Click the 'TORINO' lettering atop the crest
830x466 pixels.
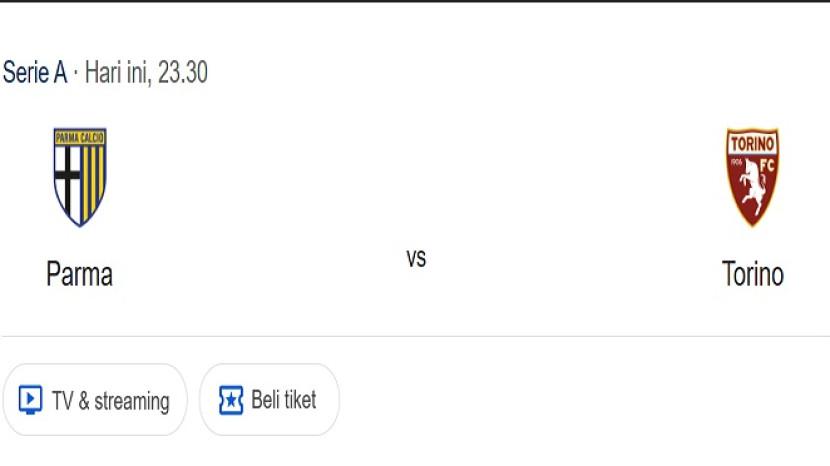click(752, 142)
